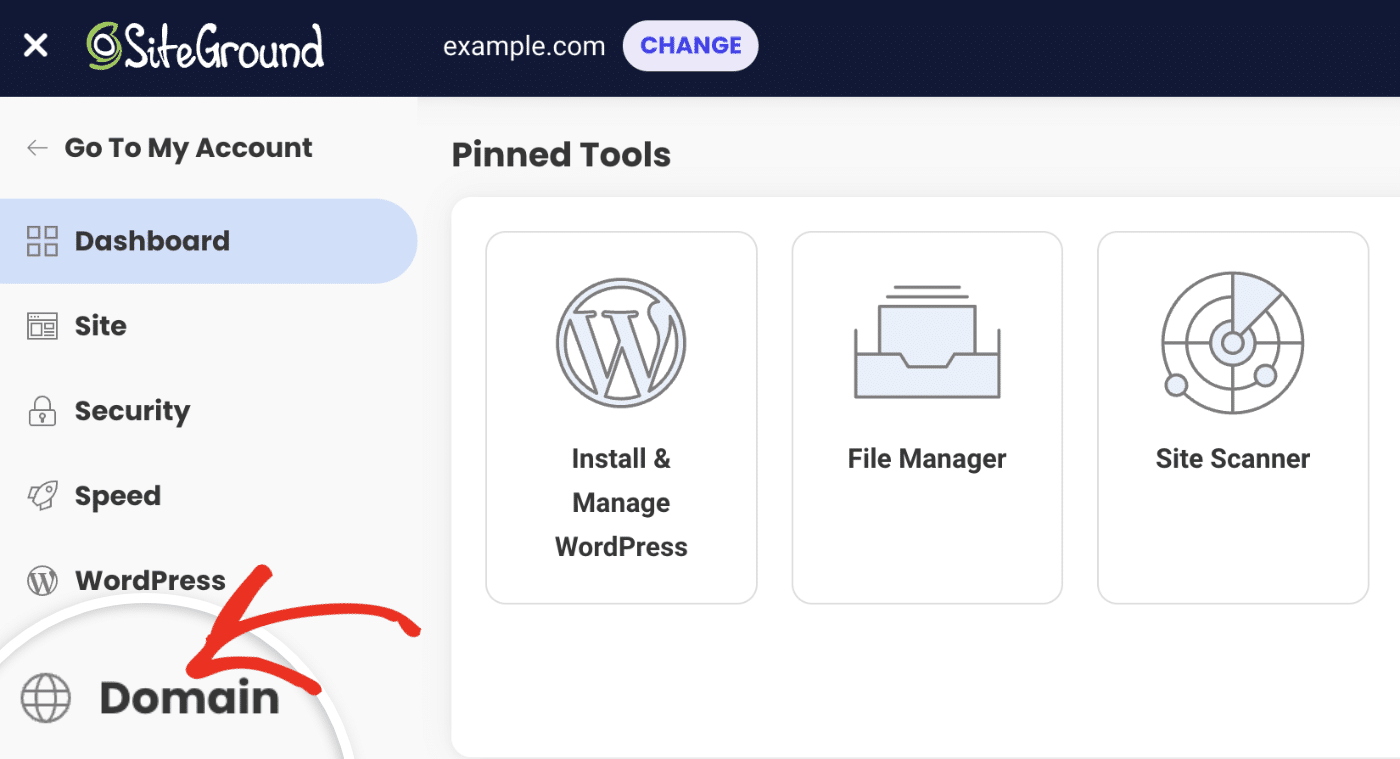The height and width of the screenshot is (759, 1400).
Task: Click the WordPress logo icon in sidebar
Action: pos(41,579)
